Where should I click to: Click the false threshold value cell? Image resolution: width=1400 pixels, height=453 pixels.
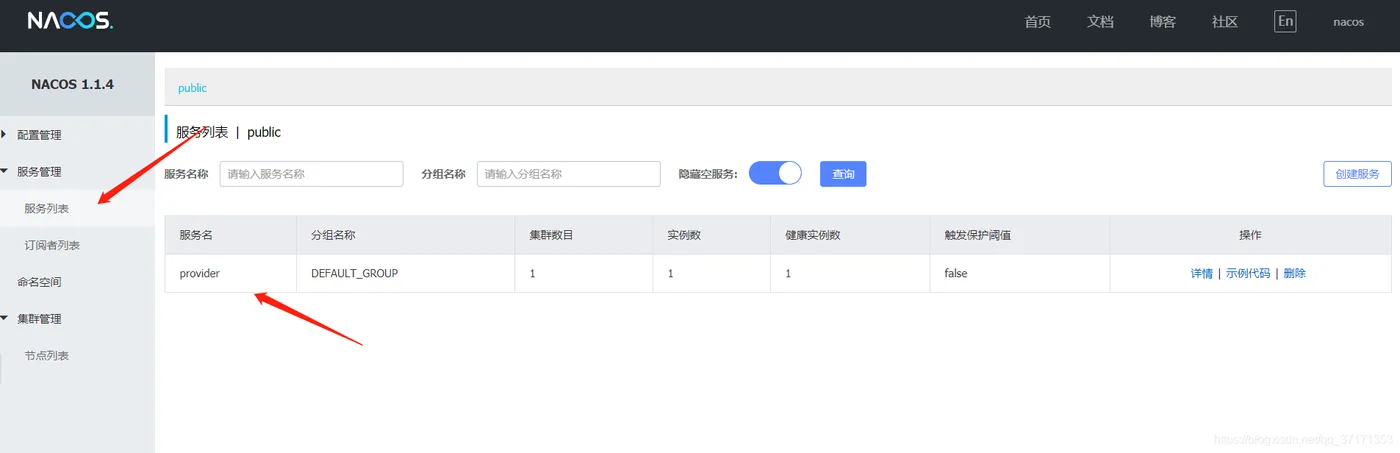1020,273
